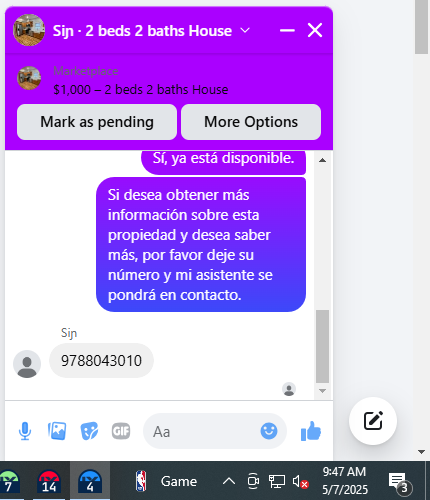Open More Options for the listing

(x=251, y=122)
